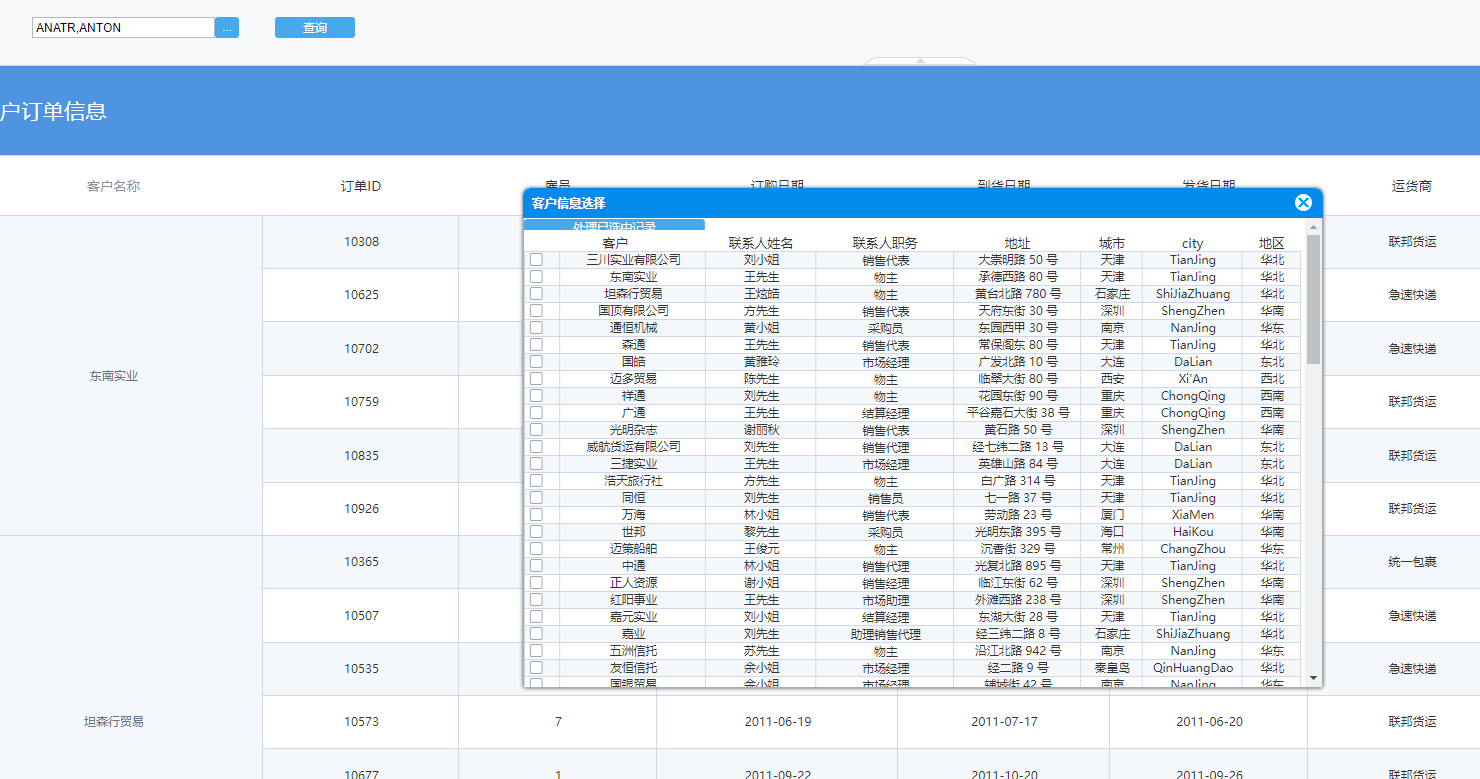The width and height of the screenshot is (1480, 779).
Task: Focus the ANATR,ANTON input field
Action: pyautogui.click(x=124, y=28)
